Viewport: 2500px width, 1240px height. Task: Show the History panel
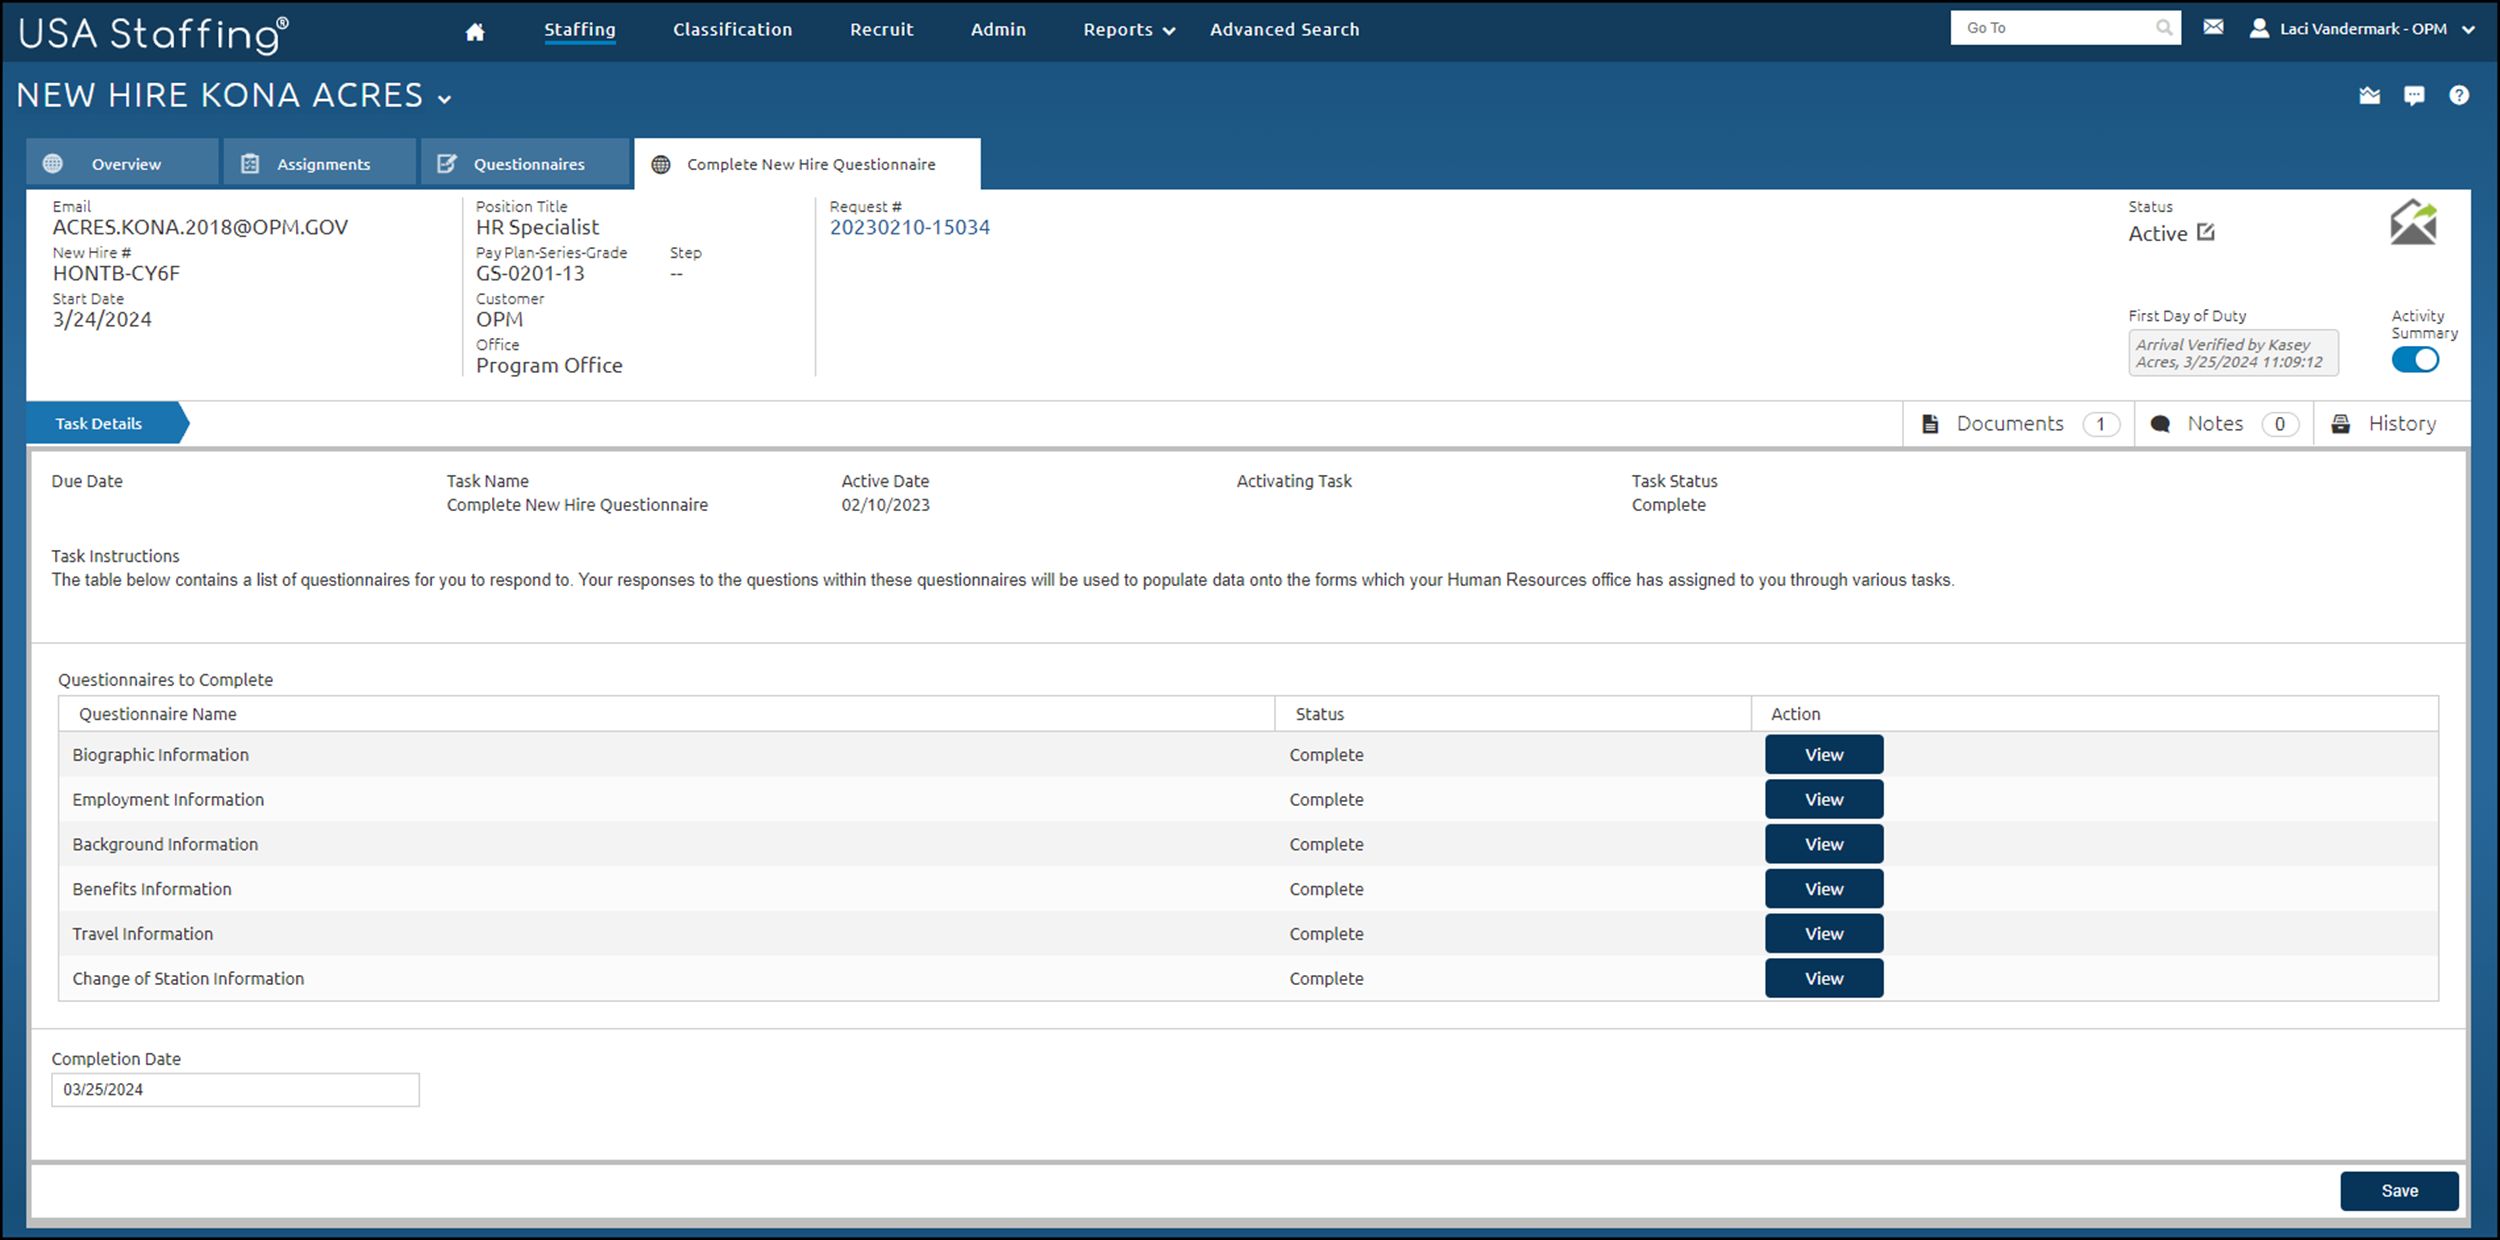point(2388,424)
